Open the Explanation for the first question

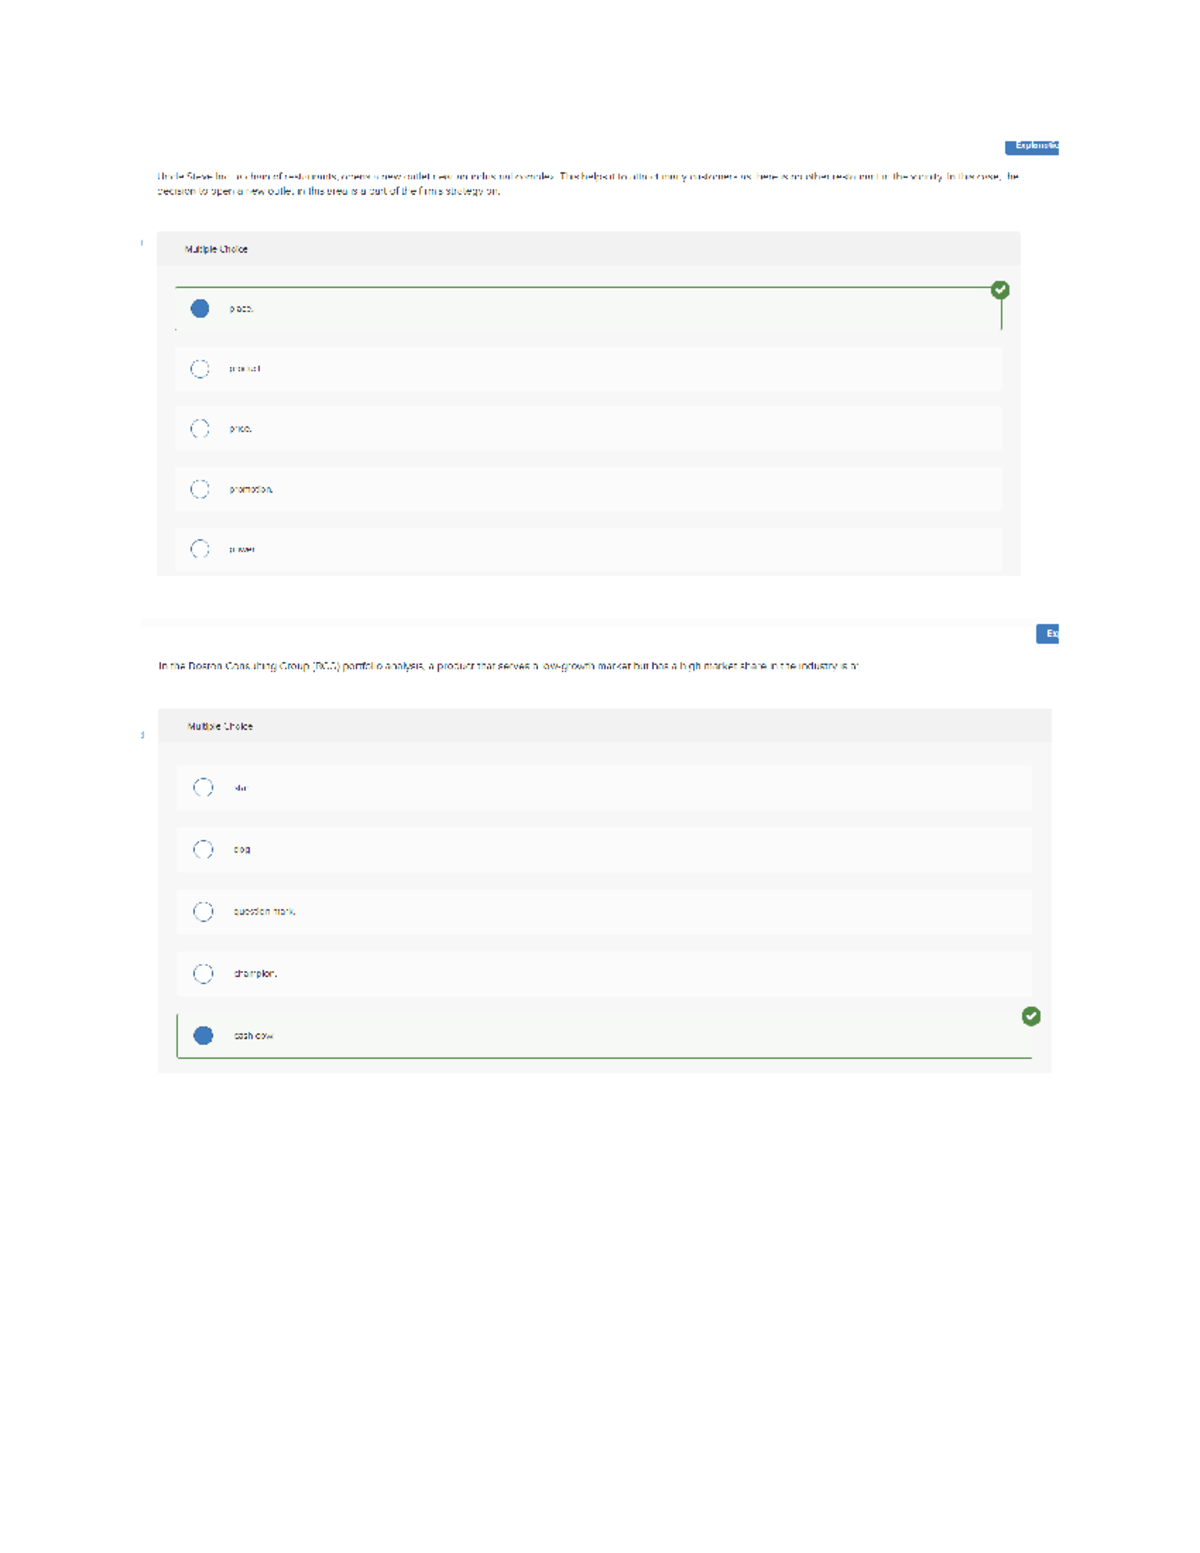1035,146
